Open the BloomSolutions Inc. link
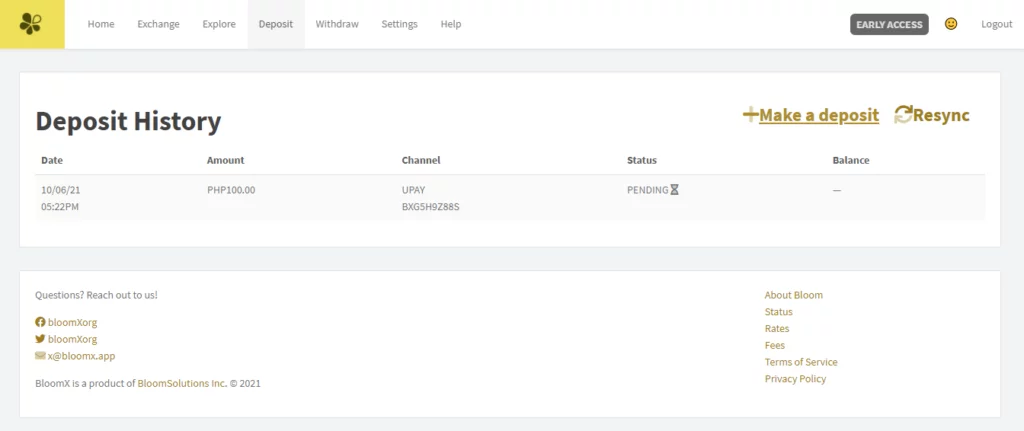The image size is (1024, 431). pos(182,383)
